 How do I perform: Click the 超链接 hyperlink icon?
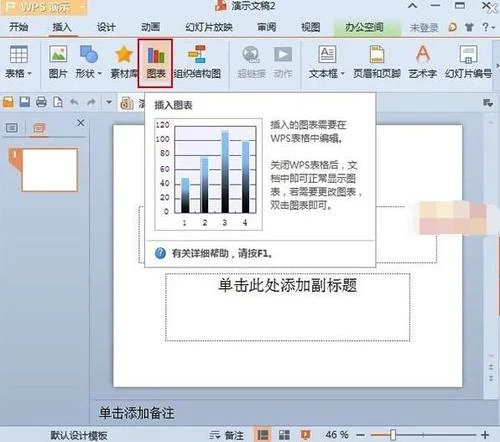click(251, 55)
